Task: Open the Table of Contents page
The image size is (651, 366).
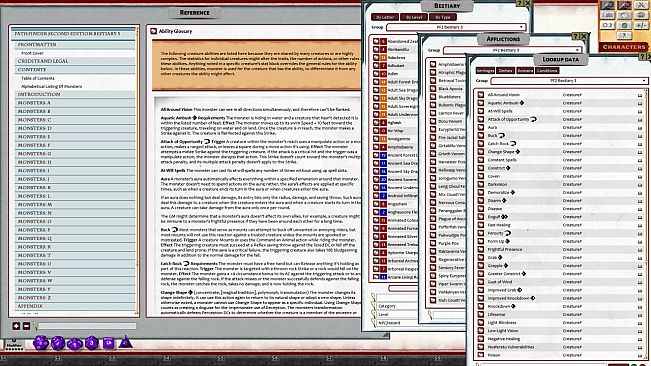Action: pyautogui.click(x=38, y=78)
